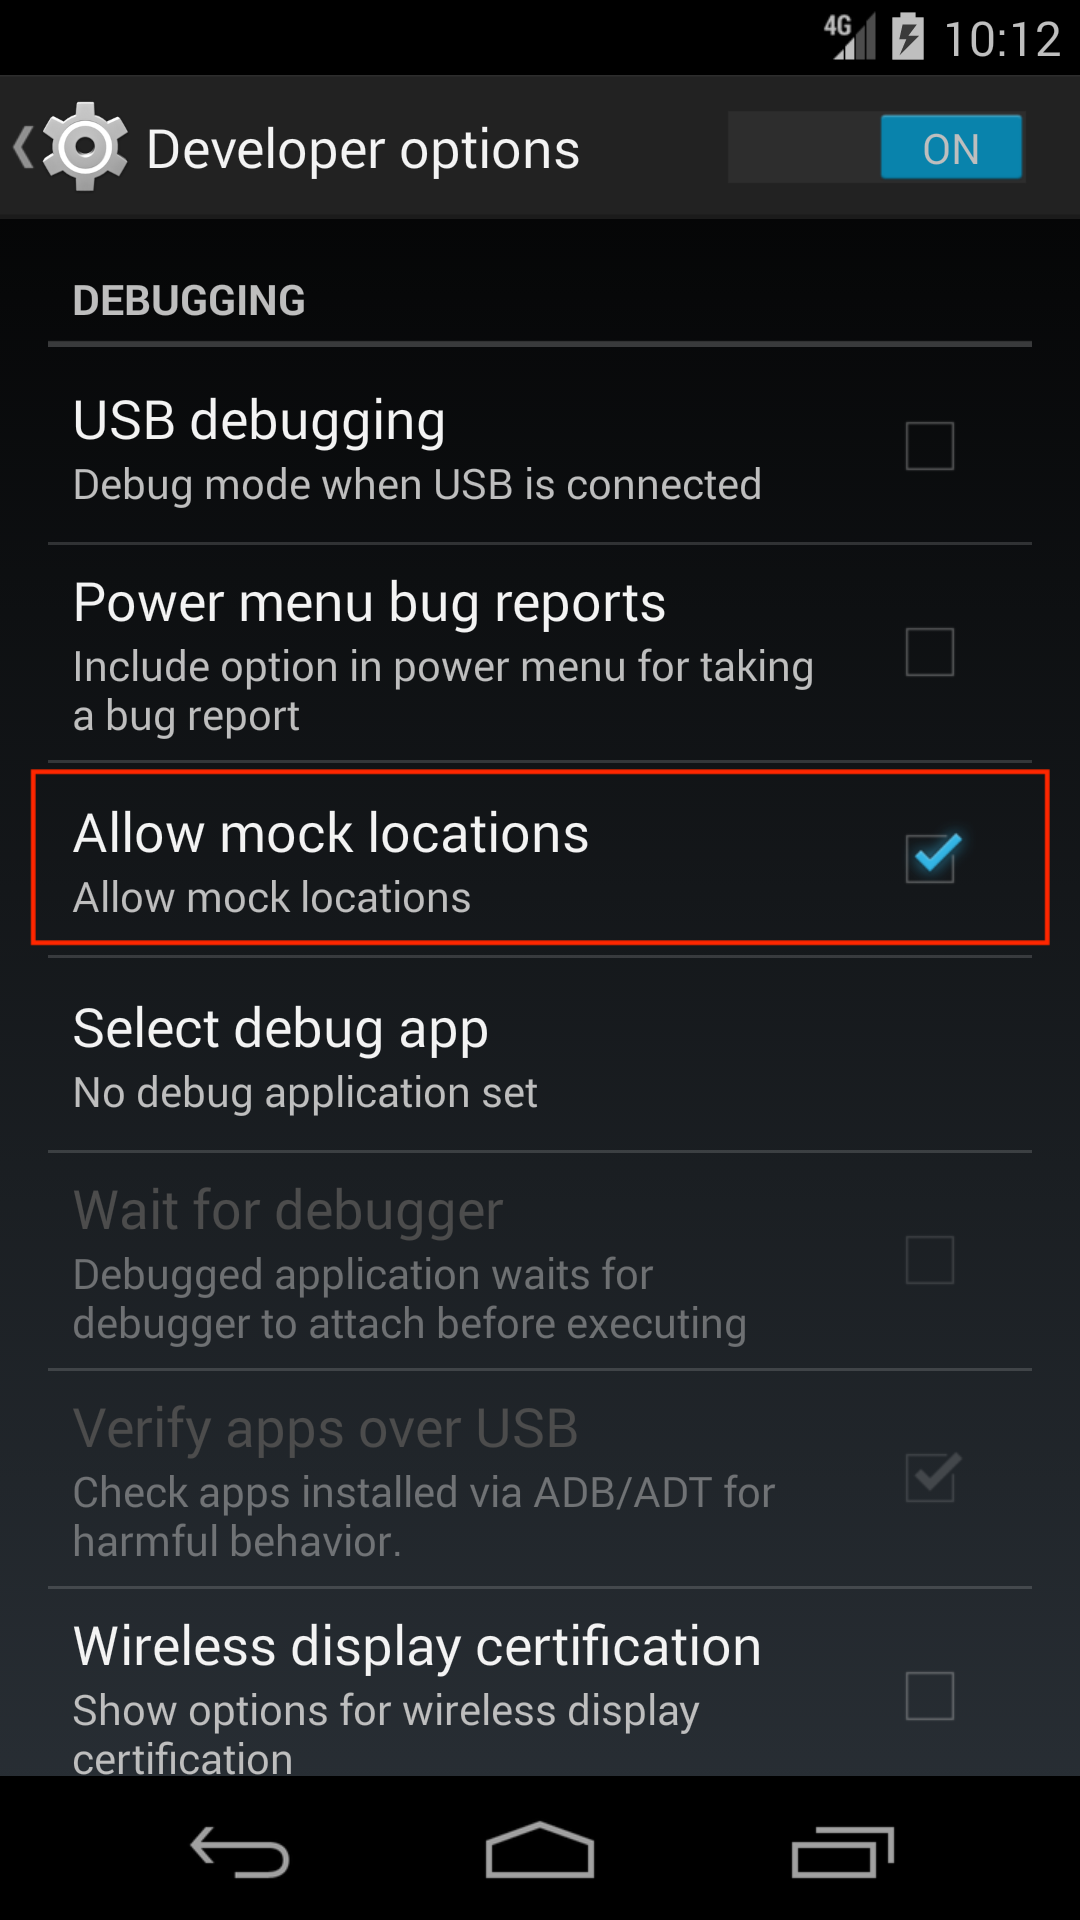Tap the Android back navigation button
1080x1920 pixels.
240,1851
